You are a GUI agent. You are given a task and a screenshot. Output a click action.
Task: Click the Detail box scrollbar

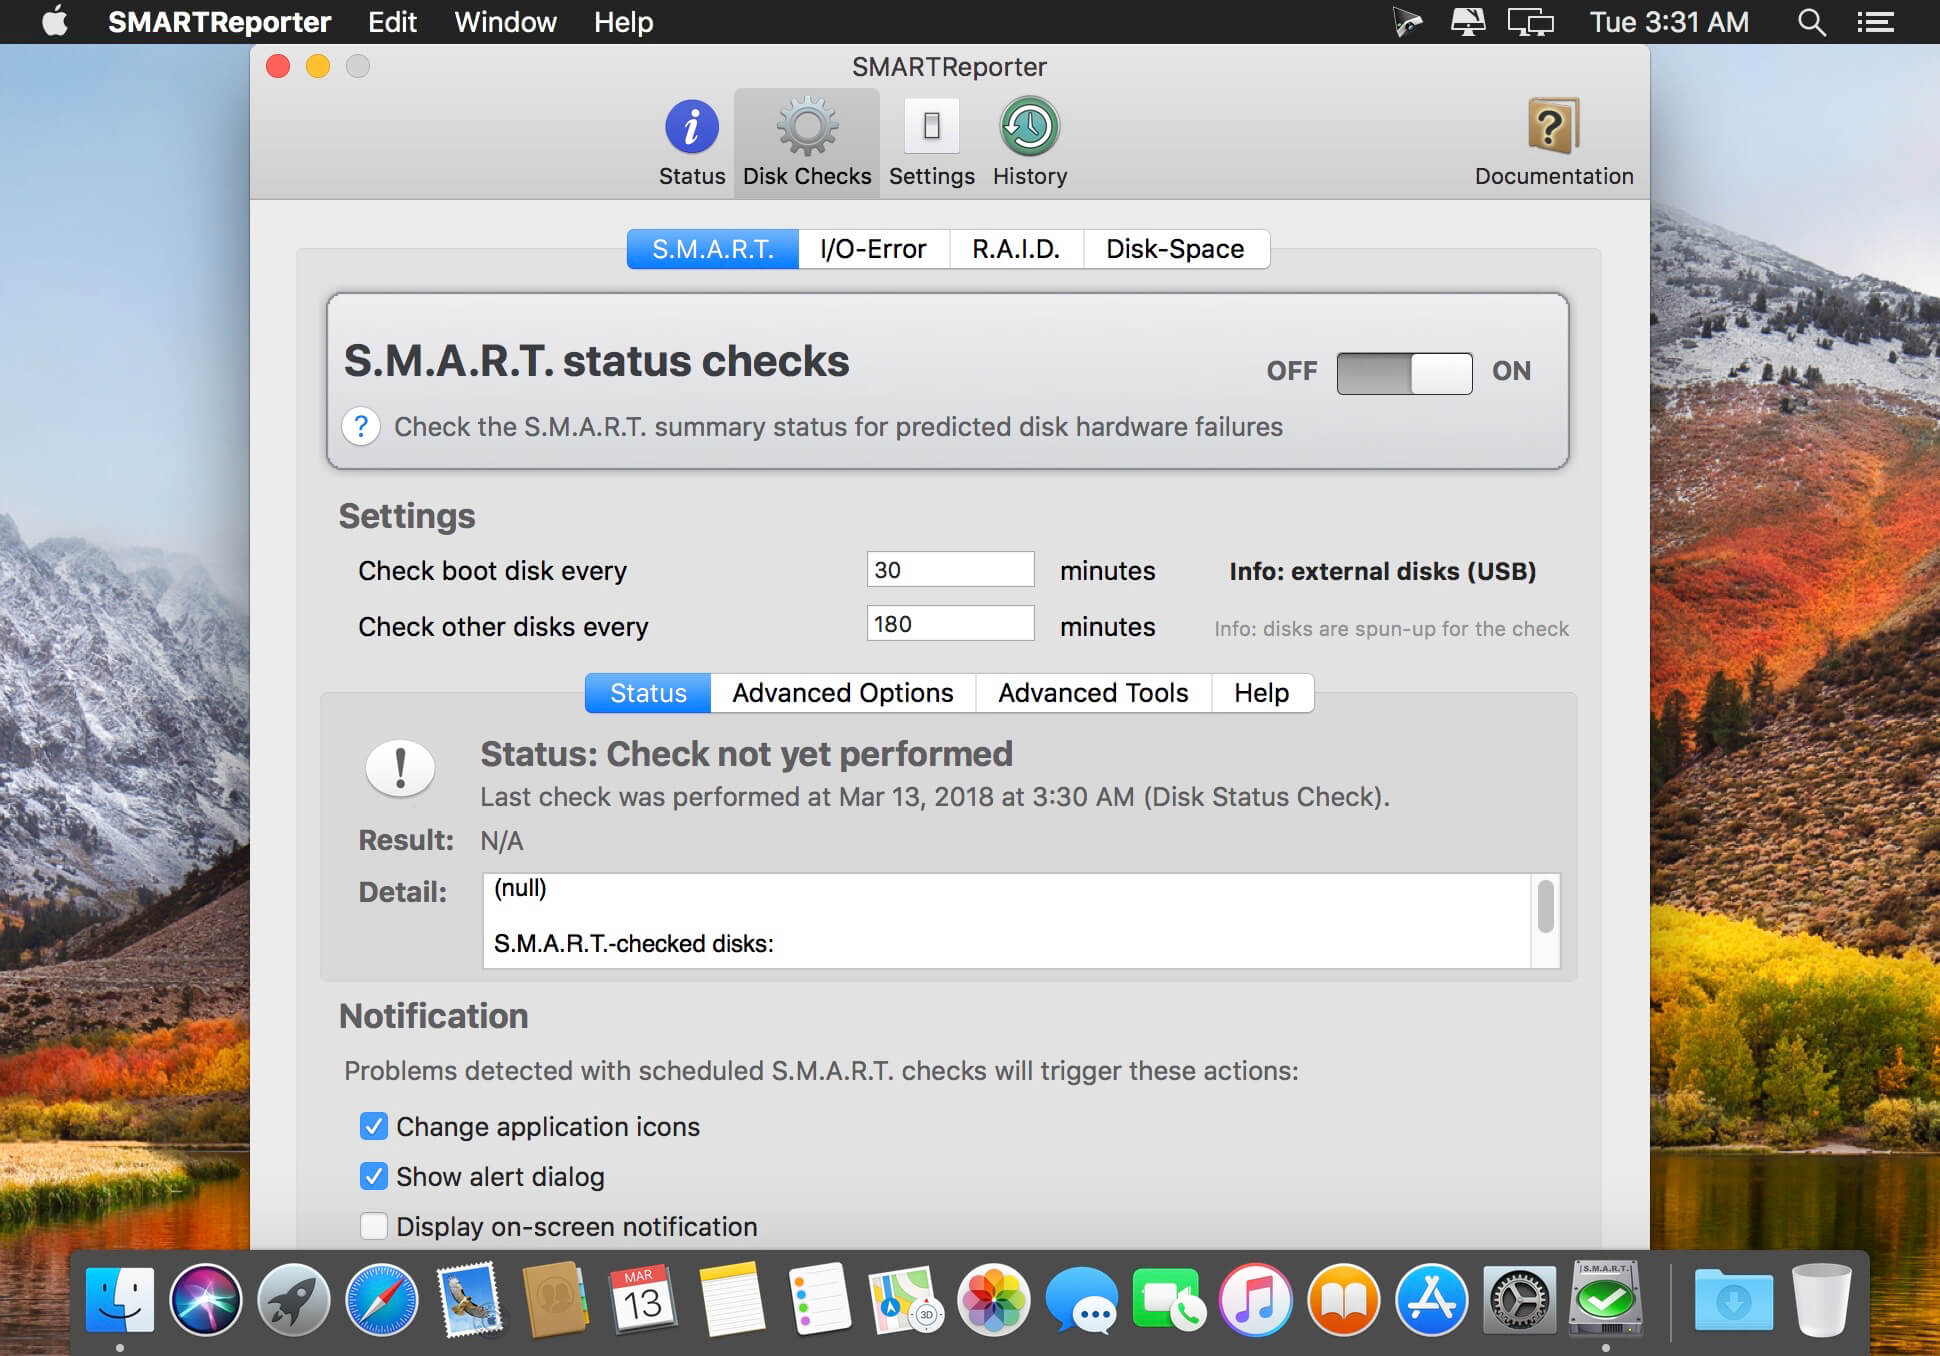click(1545, 906)
